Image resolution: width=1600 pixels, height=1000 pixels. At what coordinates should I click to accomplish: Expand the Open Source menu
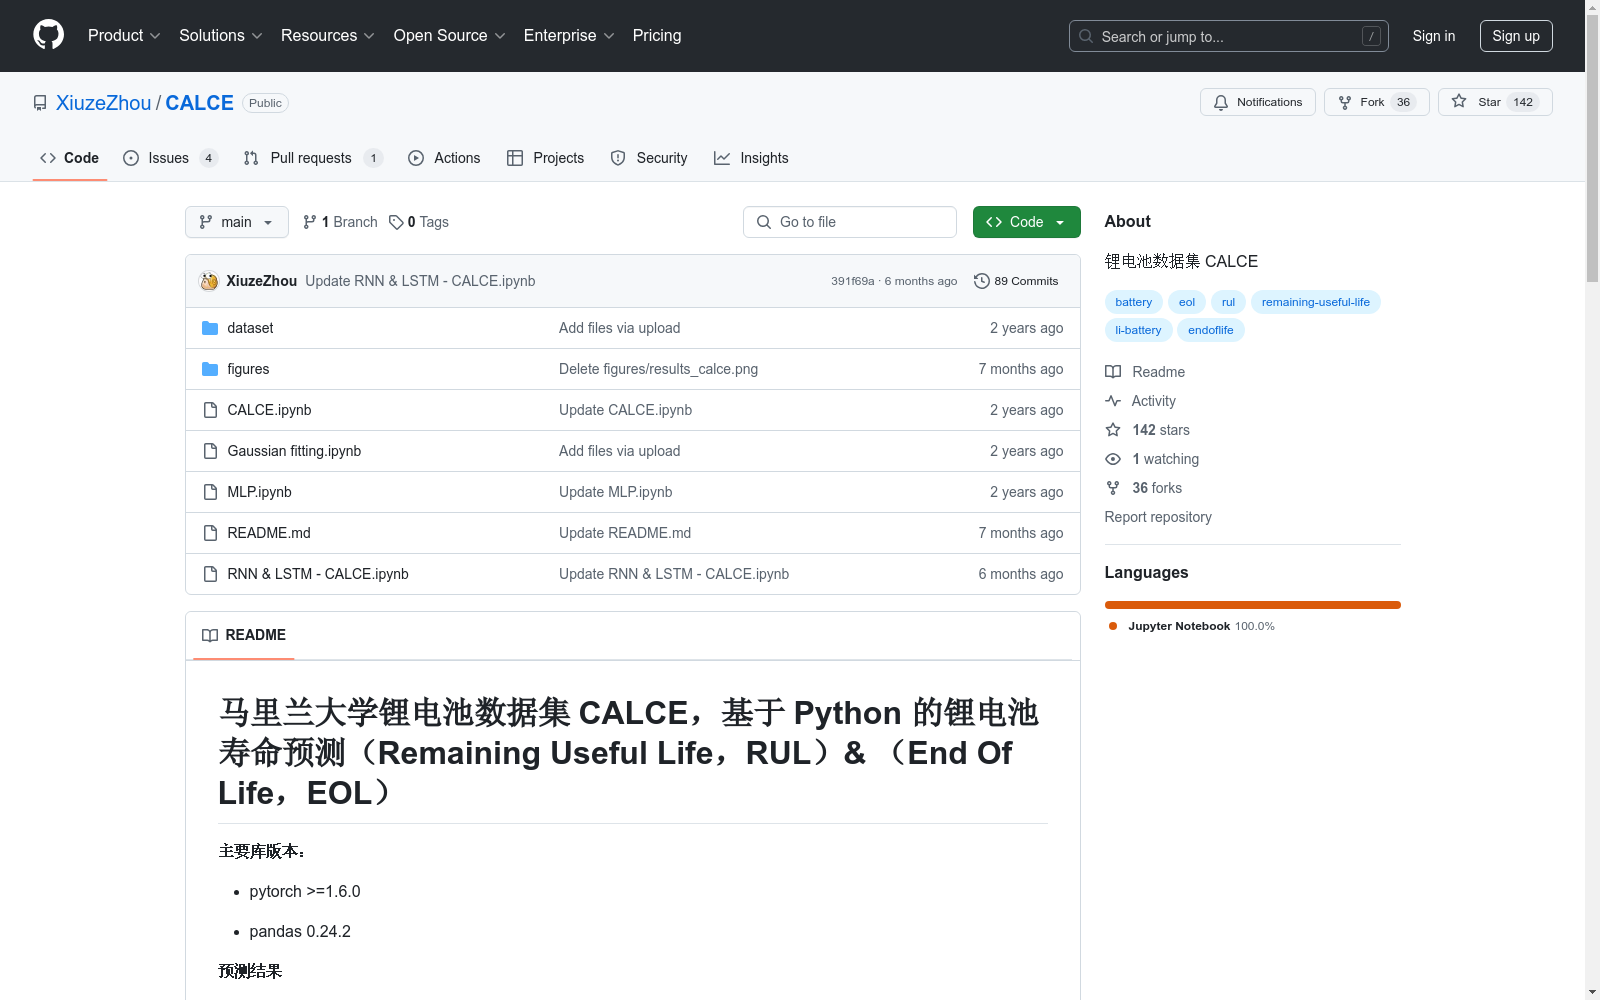pyautogui.click(x=450, y=35)
